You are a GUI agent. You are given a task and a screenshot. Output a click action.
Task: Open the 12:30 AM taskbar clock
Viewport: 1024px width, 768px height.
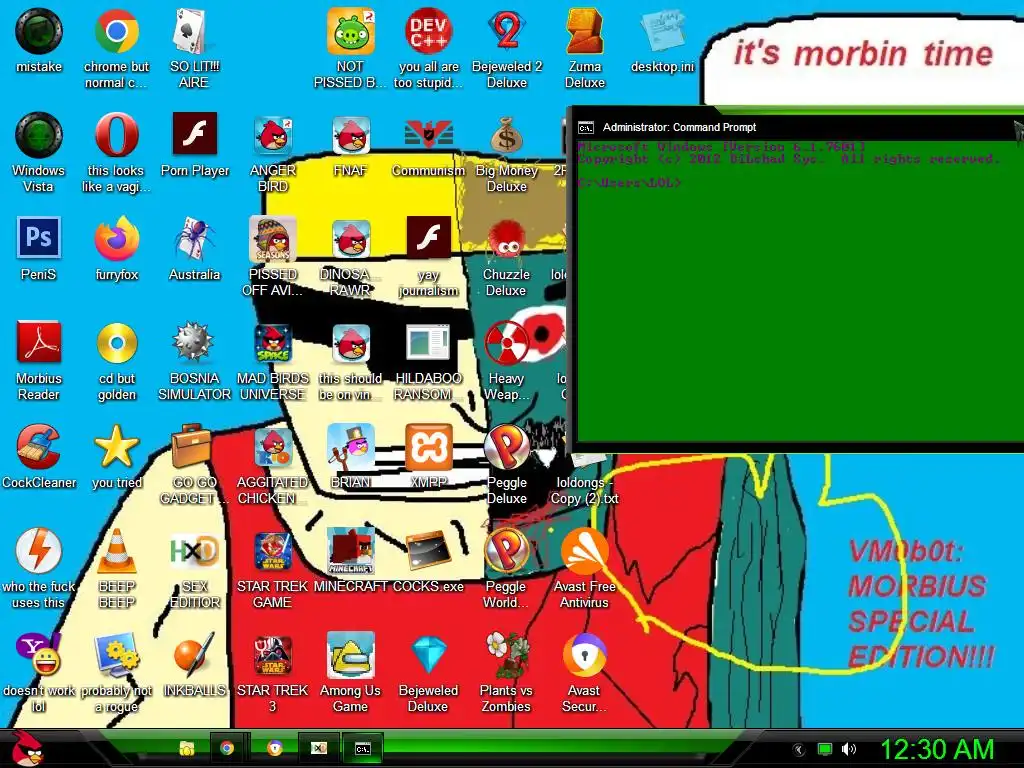(937, 749)
